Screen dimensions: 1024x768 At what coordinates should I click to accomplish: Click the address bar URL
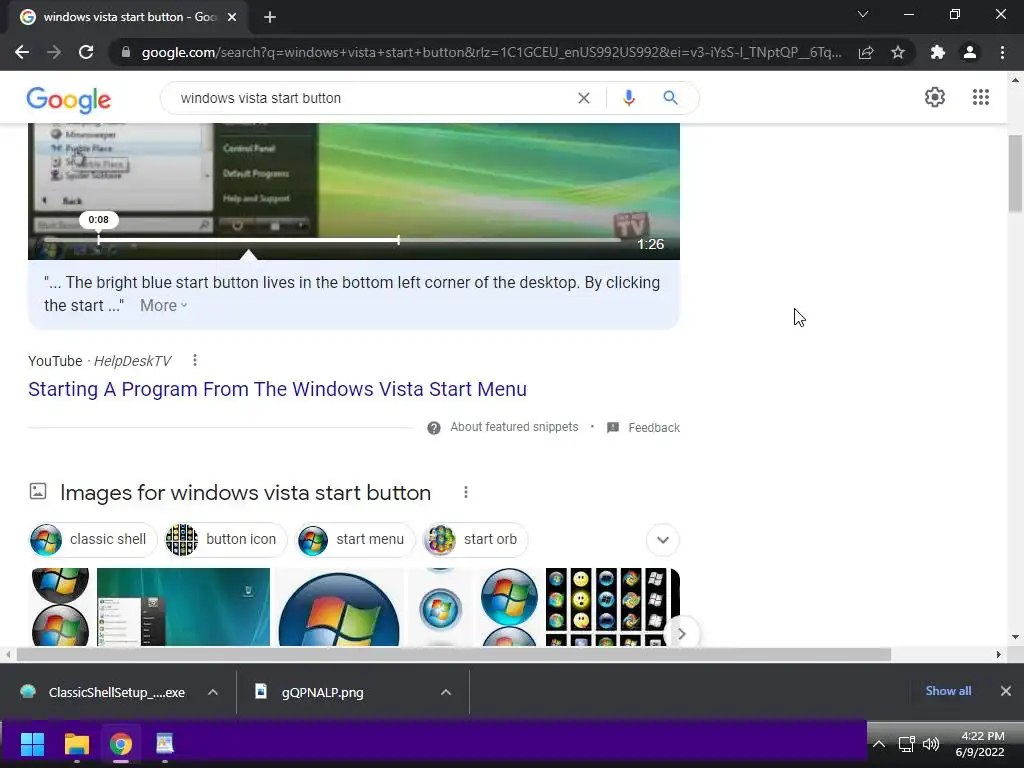[x=491, y=52]
